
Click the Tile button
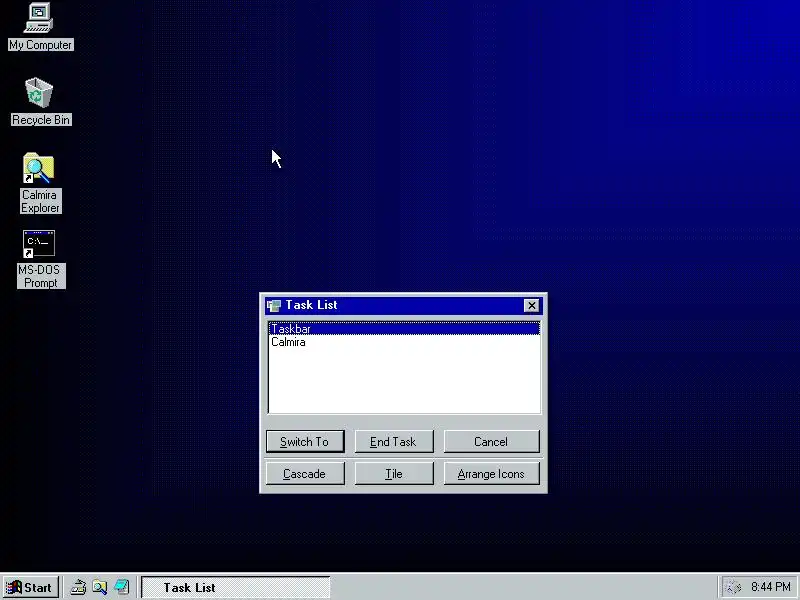(394, 474)
